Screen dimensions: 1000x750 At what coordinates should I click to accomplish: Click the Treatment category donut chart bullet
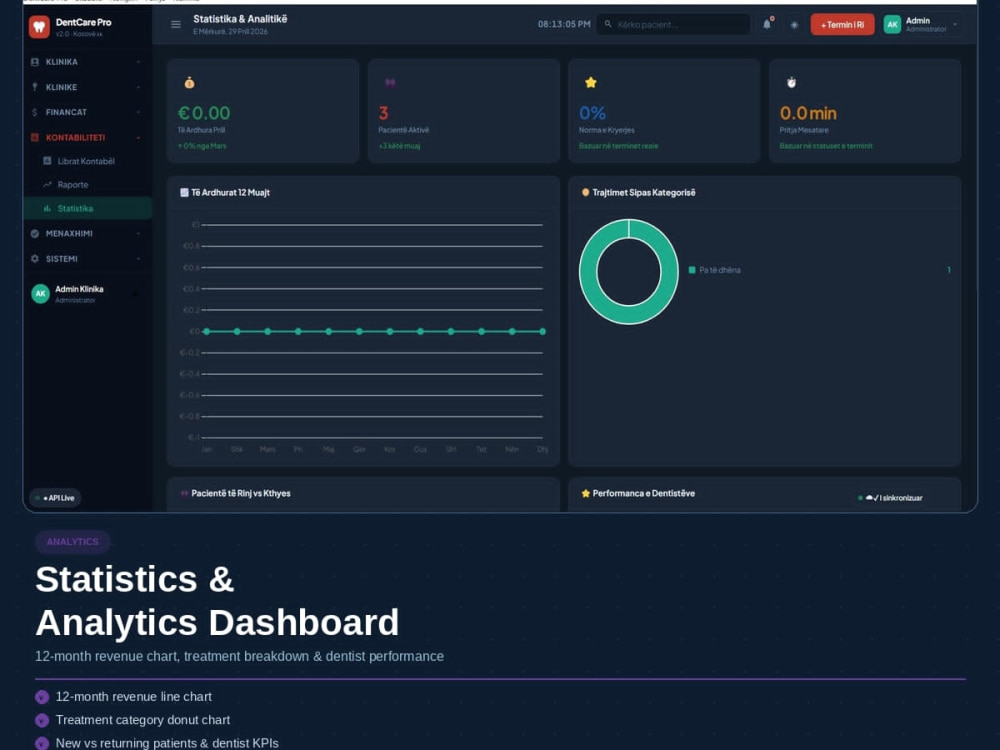[42, 720]
